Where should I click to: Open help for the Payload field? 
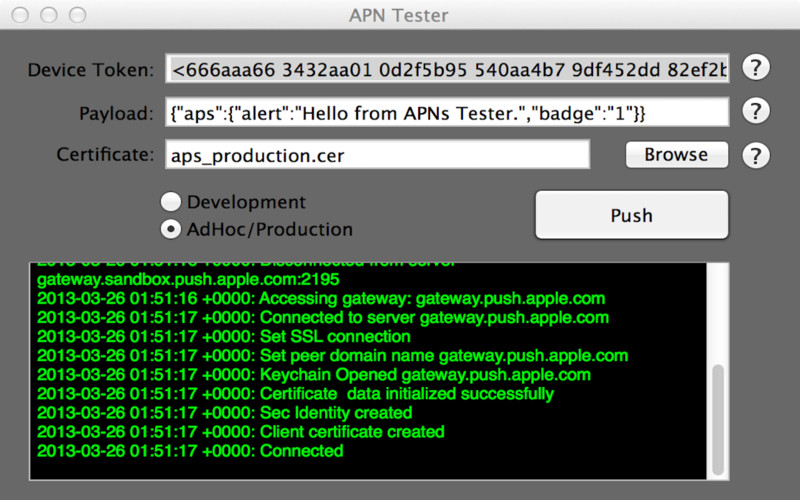(756, 111)
